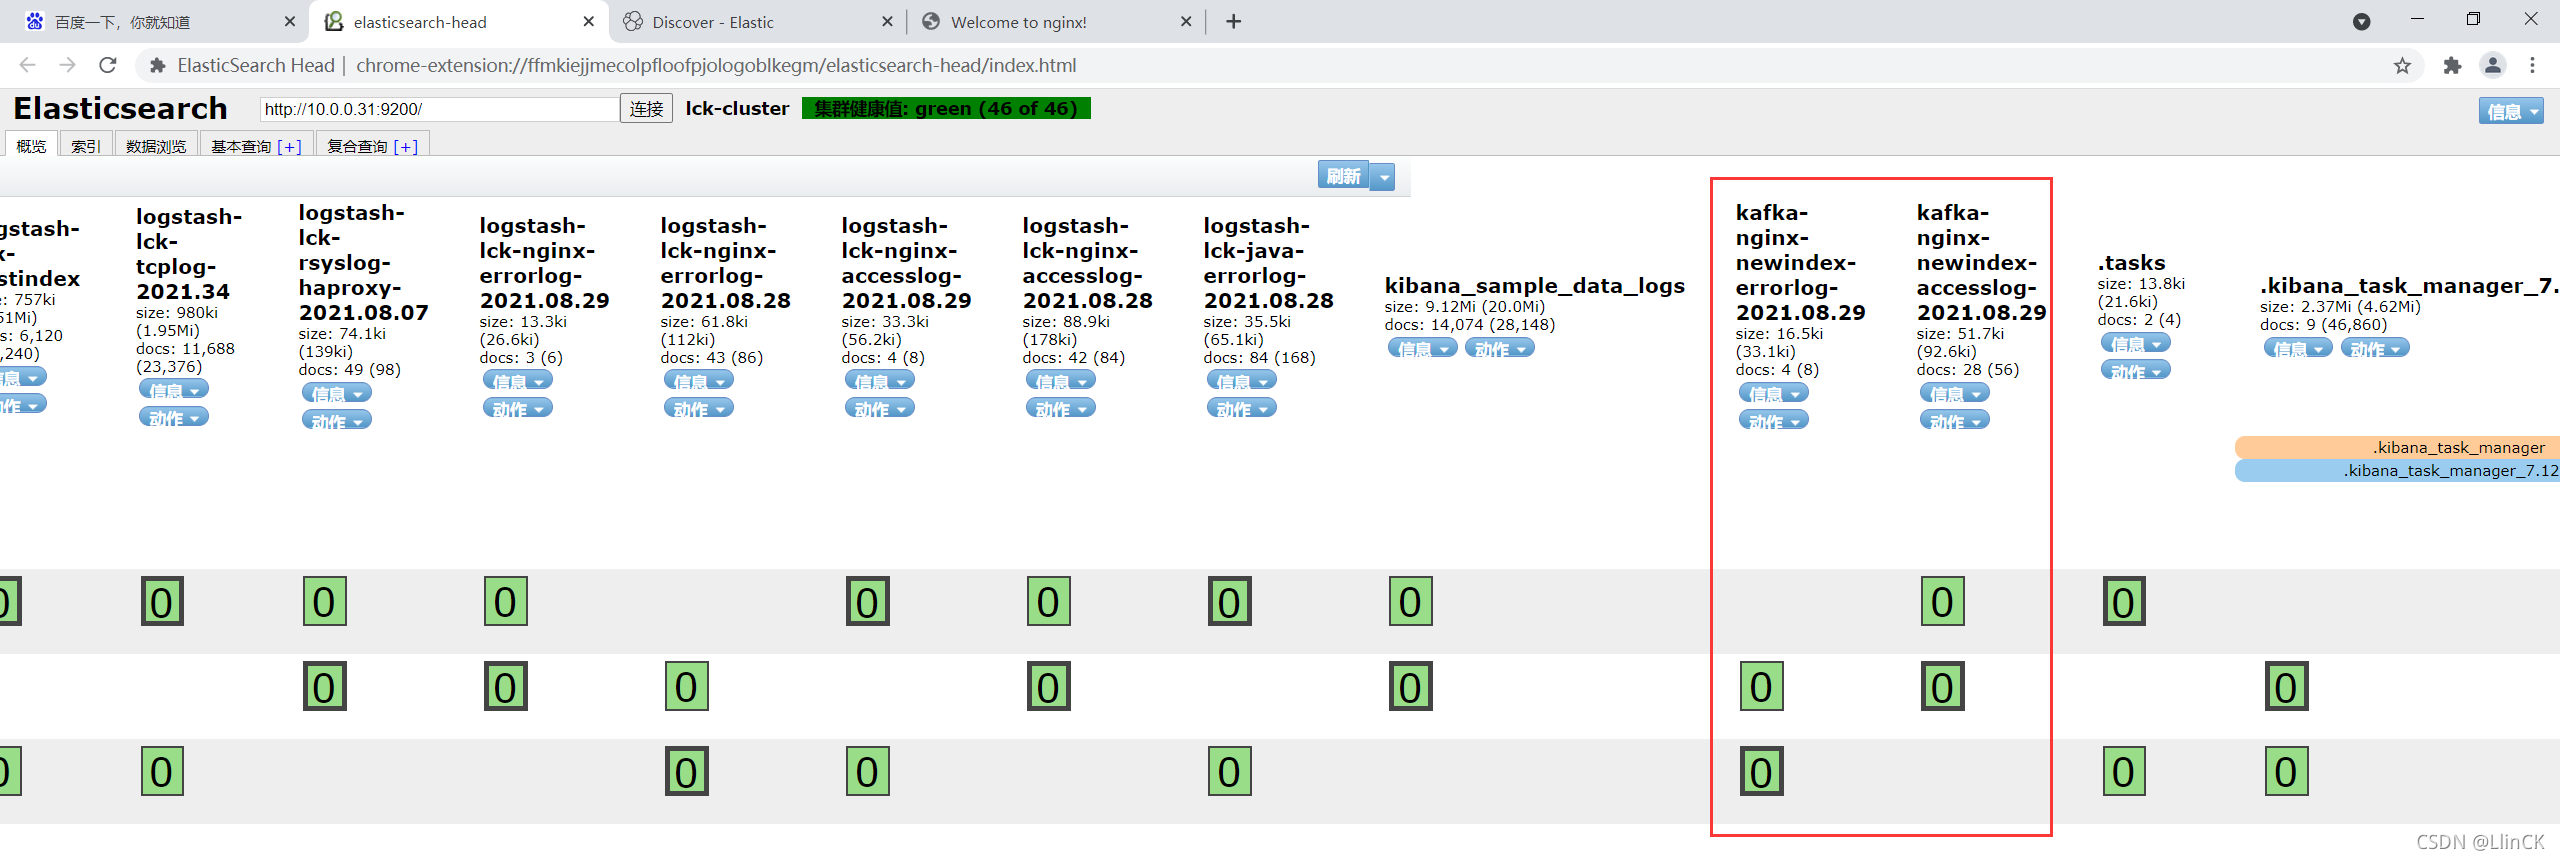This screenshot has width=2560, height=860.
Task: Open the 索引 indices tab
Action: tap(85, 145)
